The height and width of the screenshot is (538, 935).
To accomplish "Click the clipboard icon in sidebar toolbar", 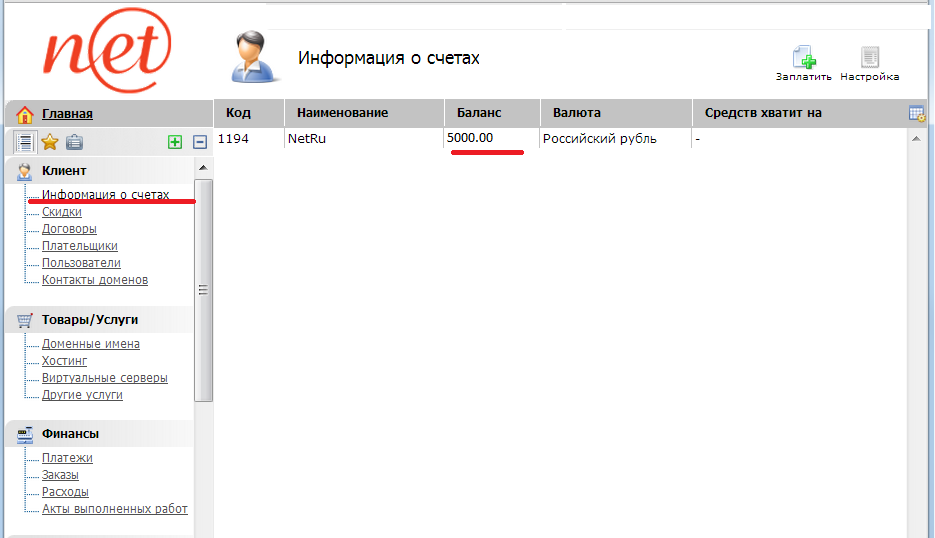I will [x=74, y=142].
